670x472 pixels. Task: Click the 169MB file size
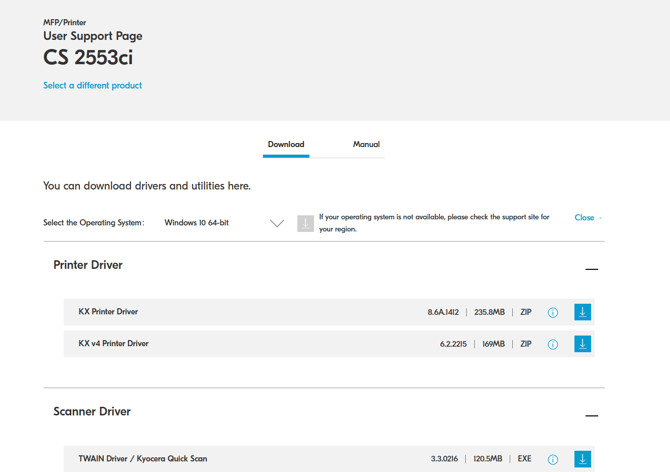[x=494, y=344]
